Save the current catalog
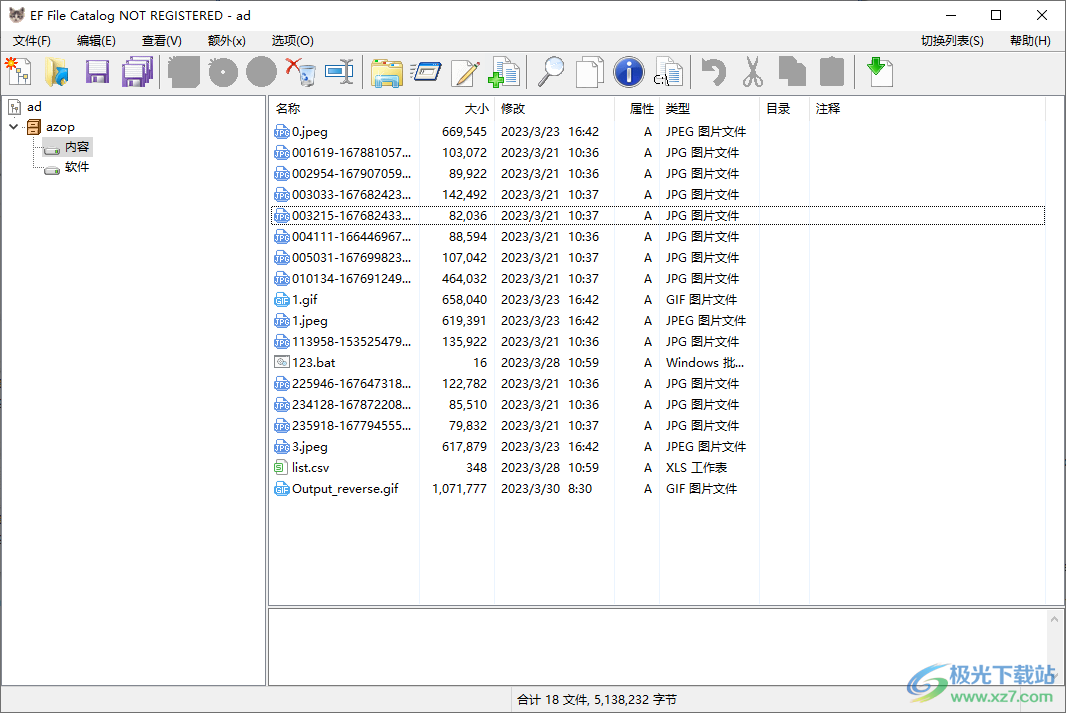Screen dimensions: 1066x713 pos(96,71)
